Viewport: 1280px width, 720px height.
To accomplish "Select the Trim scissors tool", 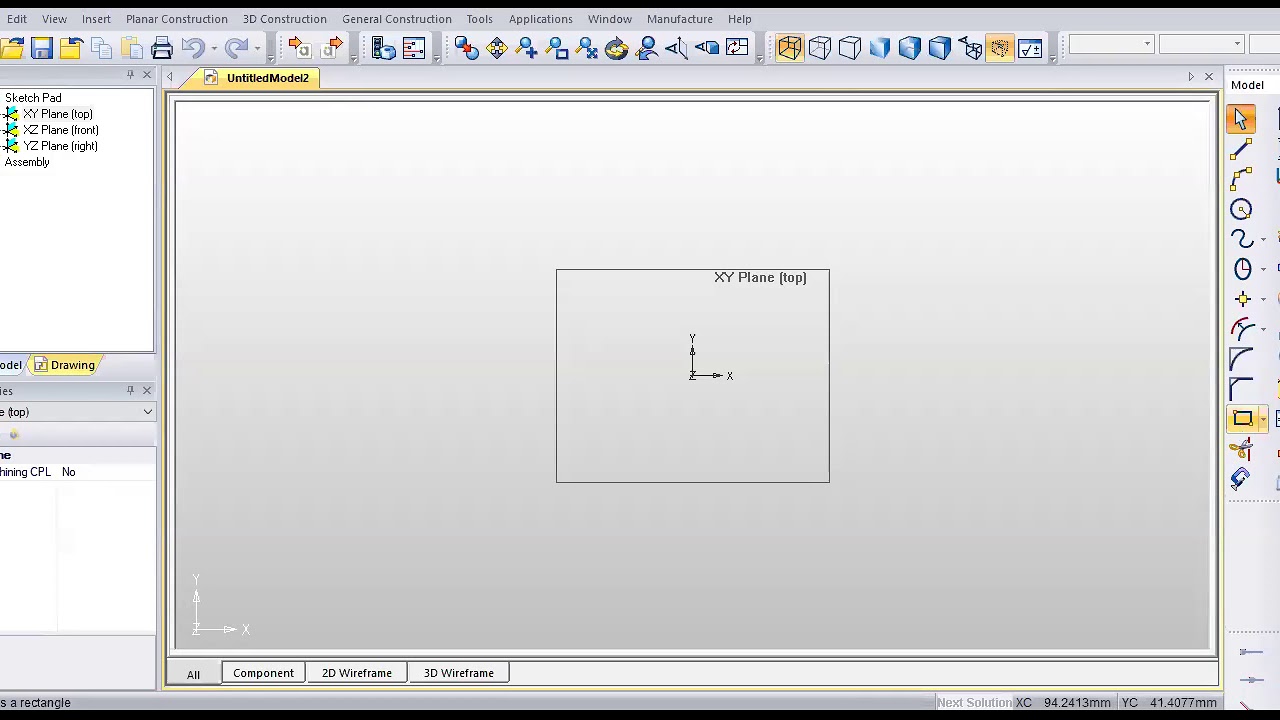I will click(x=1241, y=449).
